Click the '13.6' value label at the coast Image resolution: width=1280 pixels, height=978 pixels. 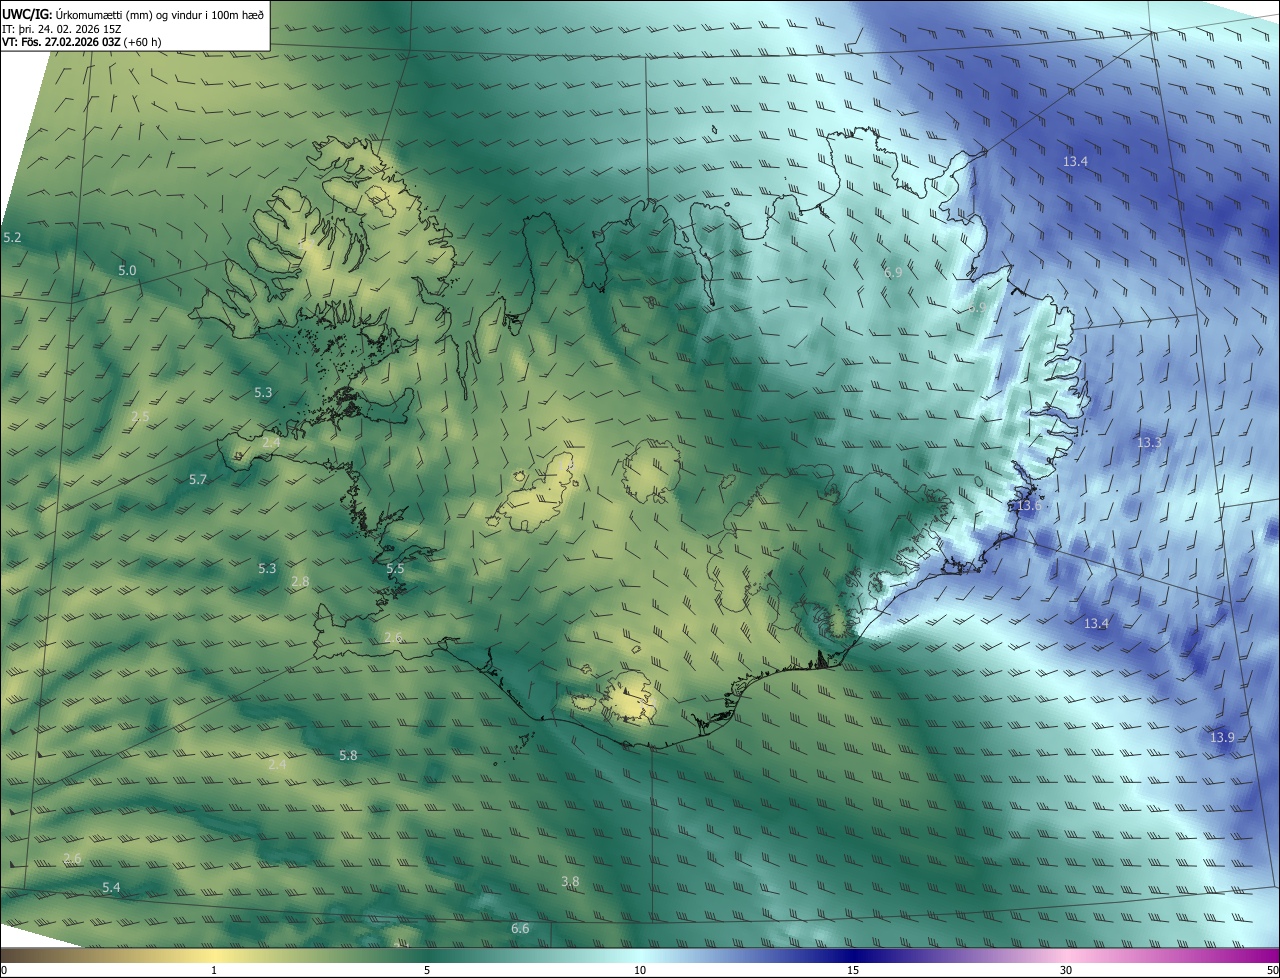click(x=1028, y=506)
